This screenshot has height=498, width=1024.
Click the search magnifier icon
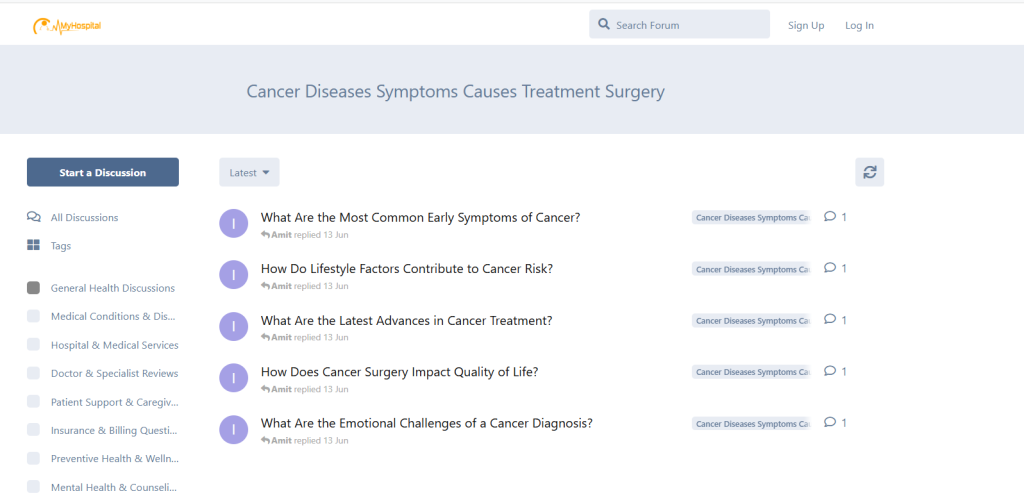click(603, 25)
